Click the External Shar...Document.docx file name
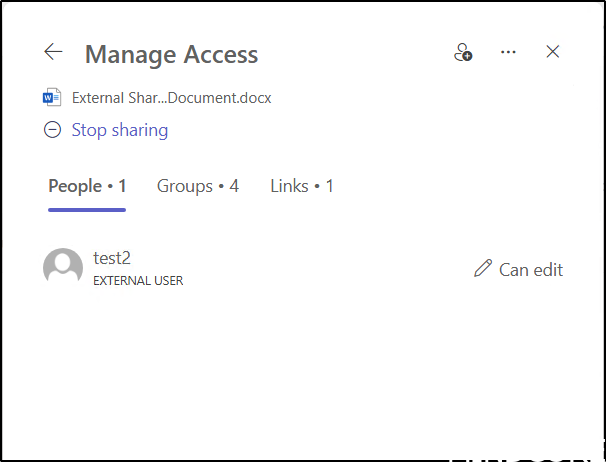606x462 pixels. 171,98
